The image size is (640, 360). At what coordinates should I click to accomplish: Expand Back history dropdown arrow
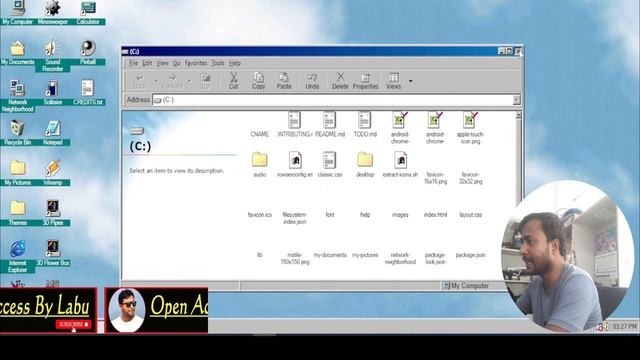156,81
